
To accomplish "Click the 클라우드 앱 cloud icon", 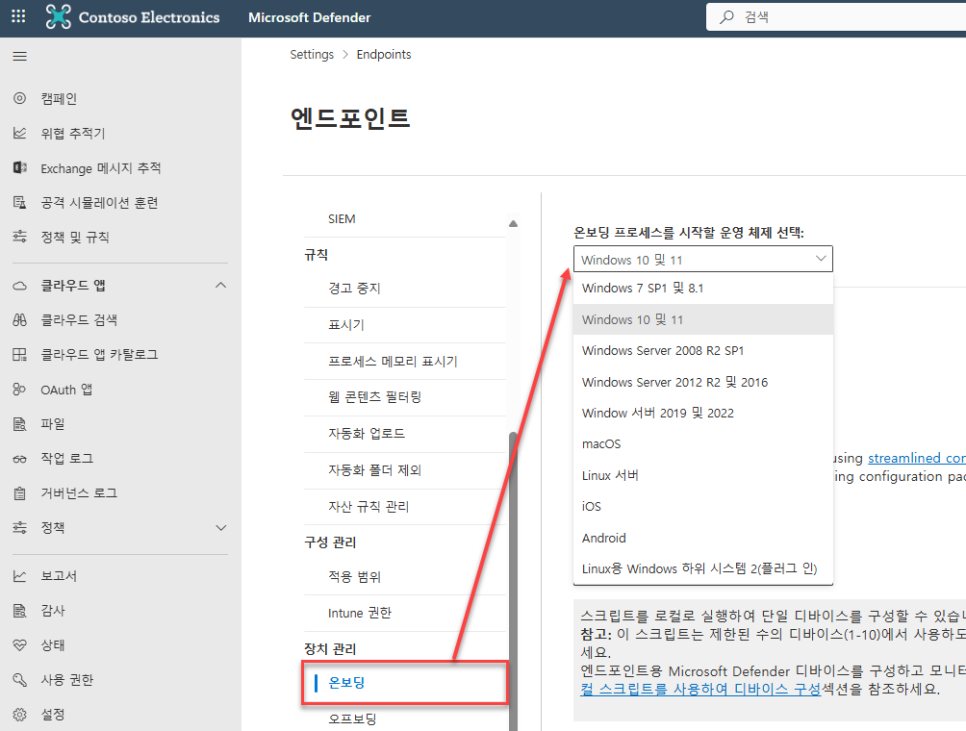I will pyautogui.click(x=20, y=286).
